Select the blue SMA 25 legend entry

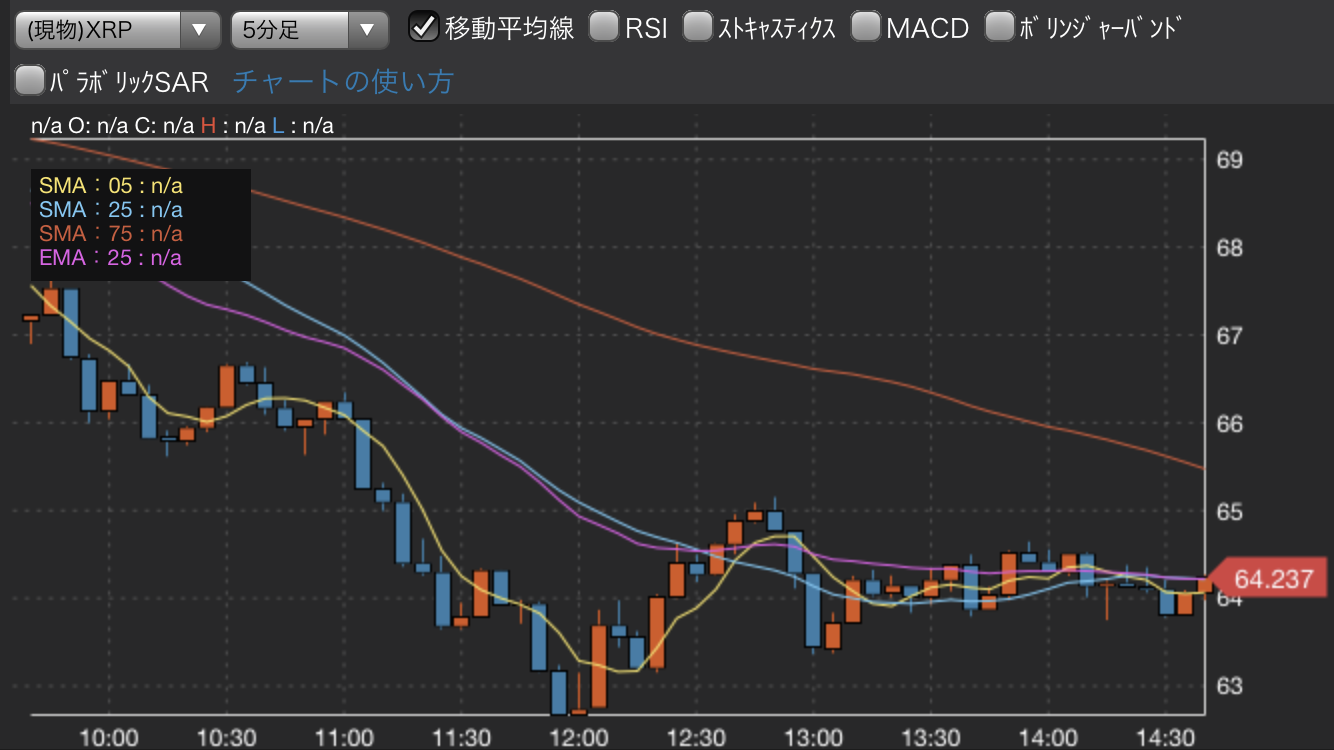coord(111,210)
